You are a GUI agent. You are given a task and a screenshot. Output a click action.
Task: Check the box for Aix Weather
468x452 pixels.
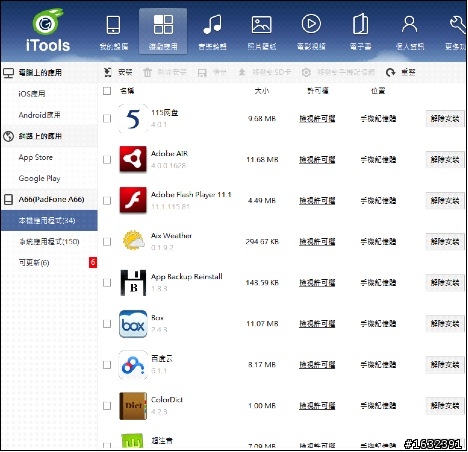click(x=107, y=241)
